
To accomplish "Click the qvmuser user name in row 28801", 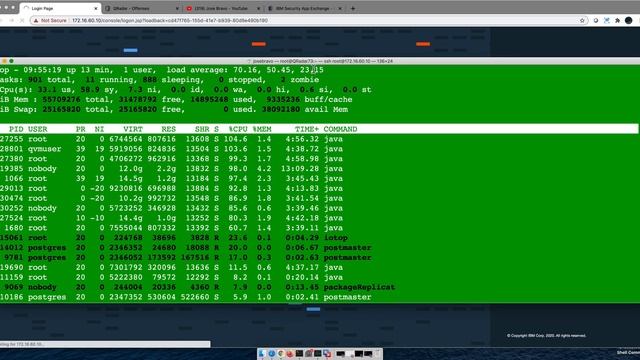I will [x=44, y=149].
